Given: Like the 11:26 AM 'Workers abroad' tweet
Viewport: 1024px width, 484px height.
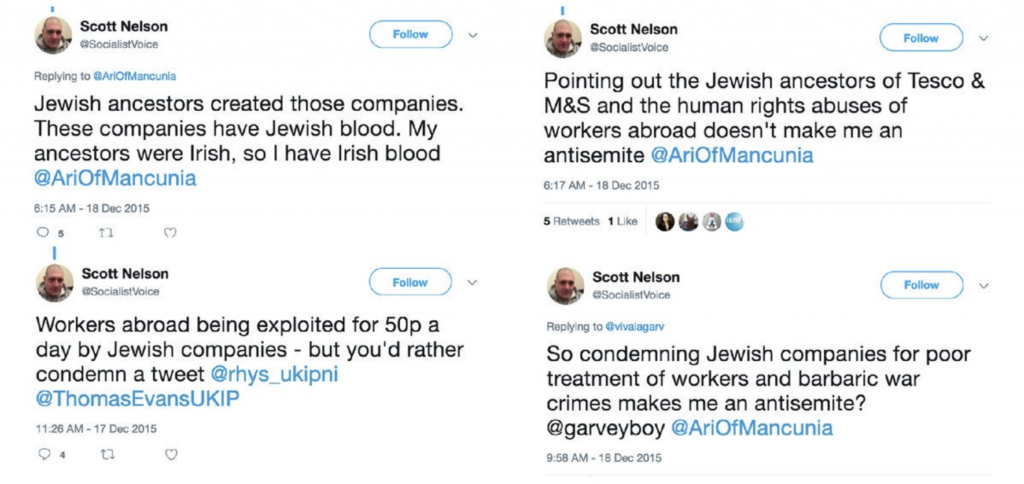Looking at the screenshot, I should (171, 455).
